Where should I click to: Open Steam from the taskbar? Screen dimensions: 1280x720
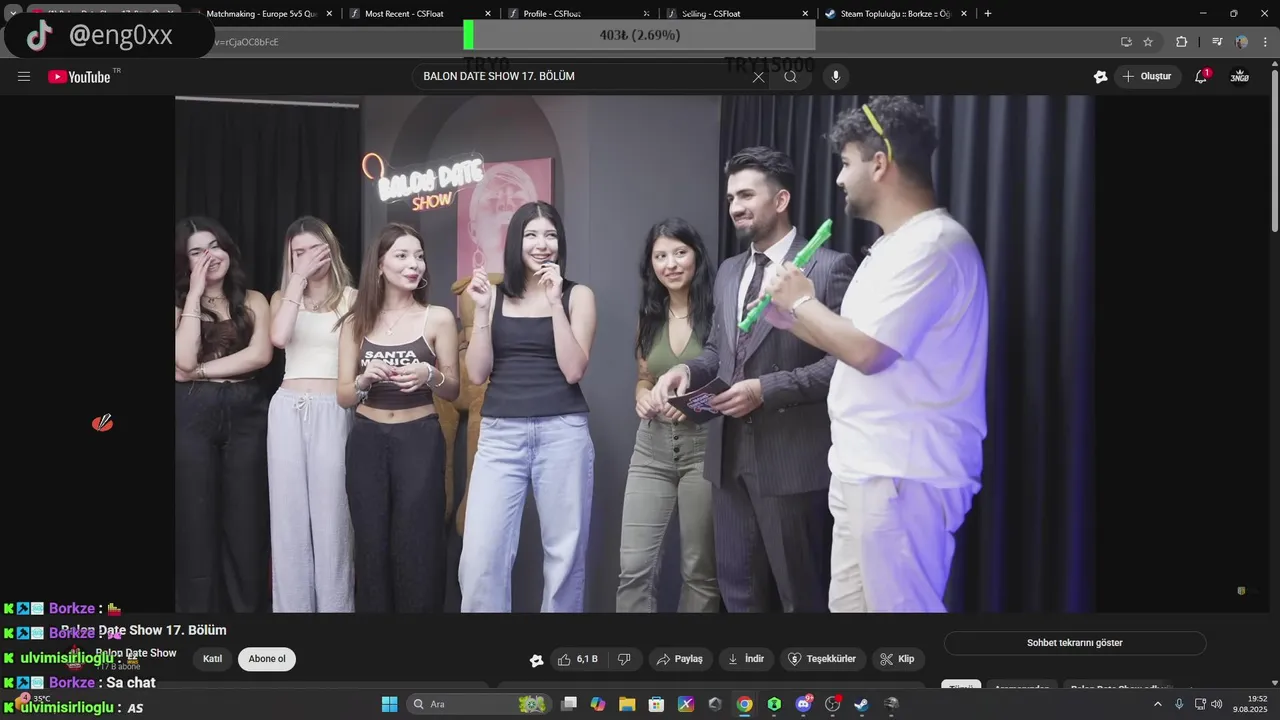862,704
